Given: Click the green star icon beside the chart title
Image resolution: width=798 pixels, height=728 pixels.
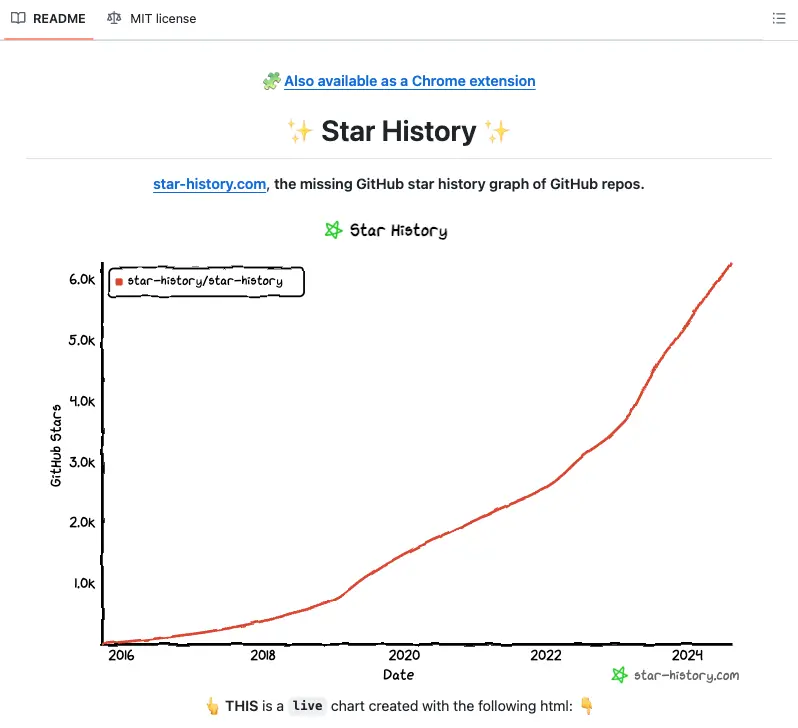Looking at the screenshot, I should (334, 231).
